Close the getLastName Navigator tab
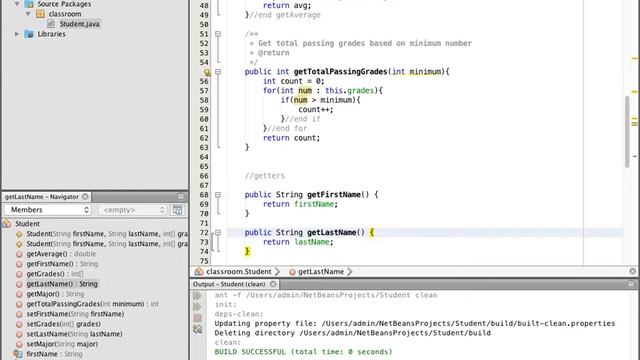Viewport: 640px width, 360px height. [85, 196]
